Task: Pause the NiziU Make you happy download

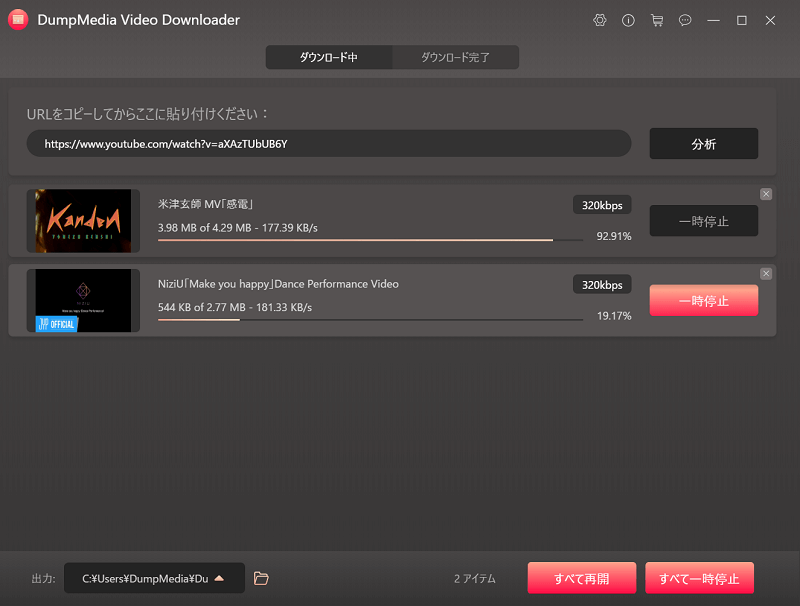Action: pyautogui.click(x=704, y=300)
